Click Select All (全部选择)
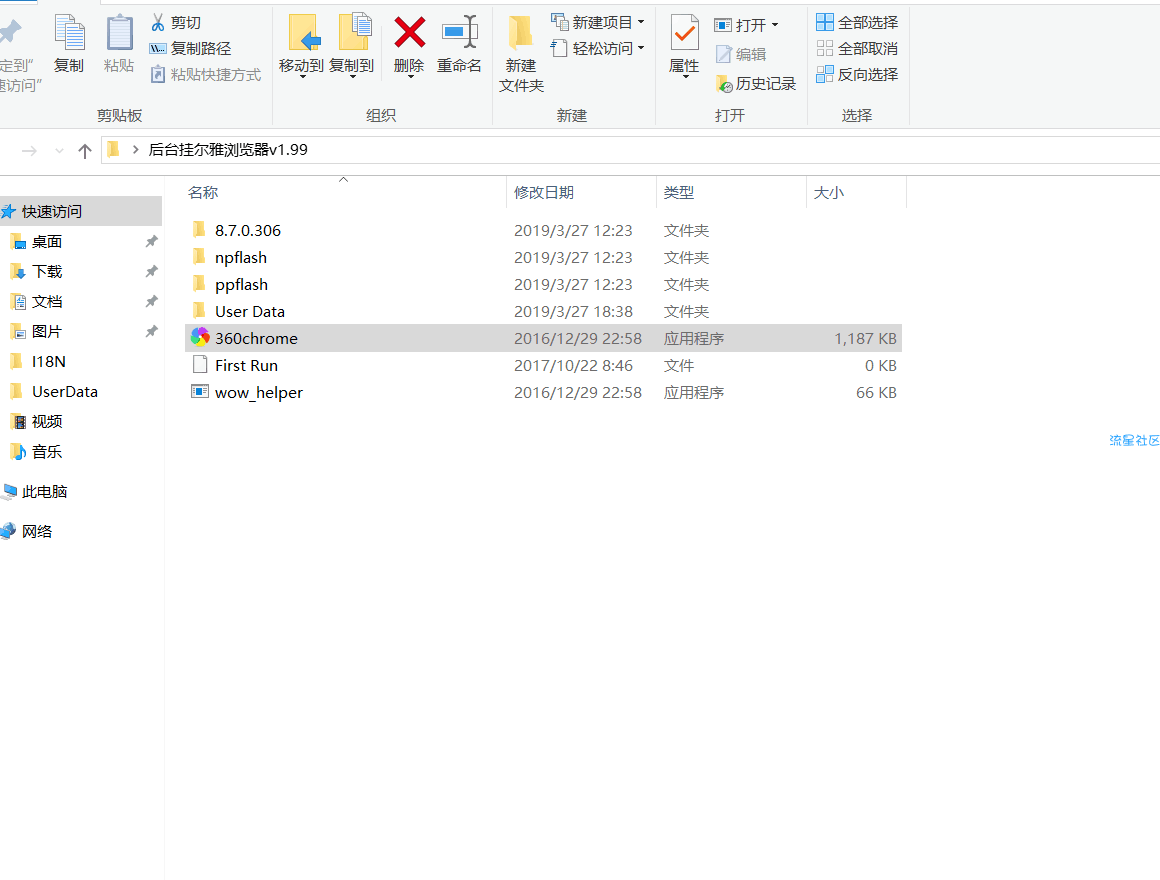Image resolution: width=1160 pixels, height=880 pixels. point(857,23)
